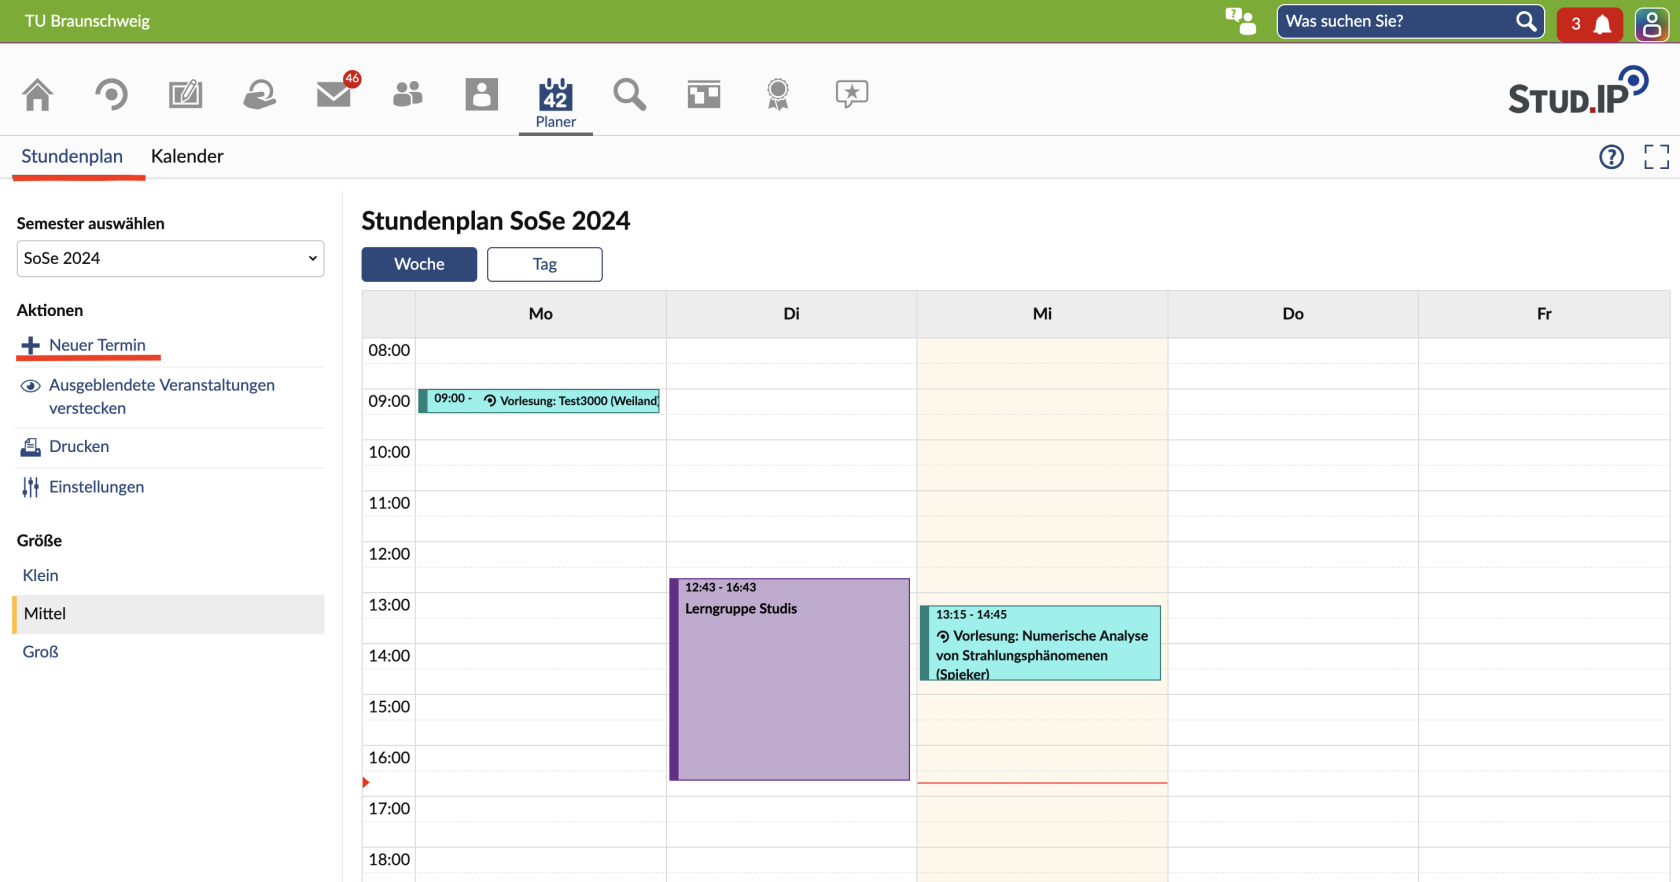Click the Fr column header

[x=1544, y=314]
